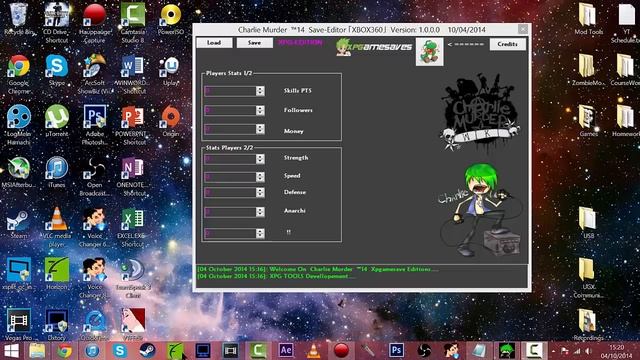Image resolution: width=640 pixels, height=360 pixels.
Task: Open the Skype desktop icon
Action: click(57, 70)
